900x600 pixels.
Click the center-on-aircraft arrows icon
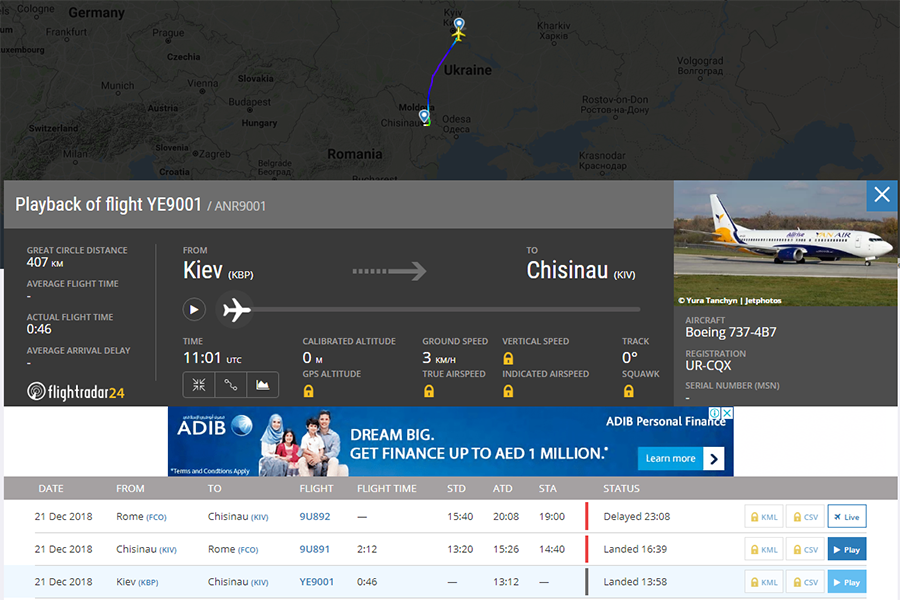tap(199, 384)
